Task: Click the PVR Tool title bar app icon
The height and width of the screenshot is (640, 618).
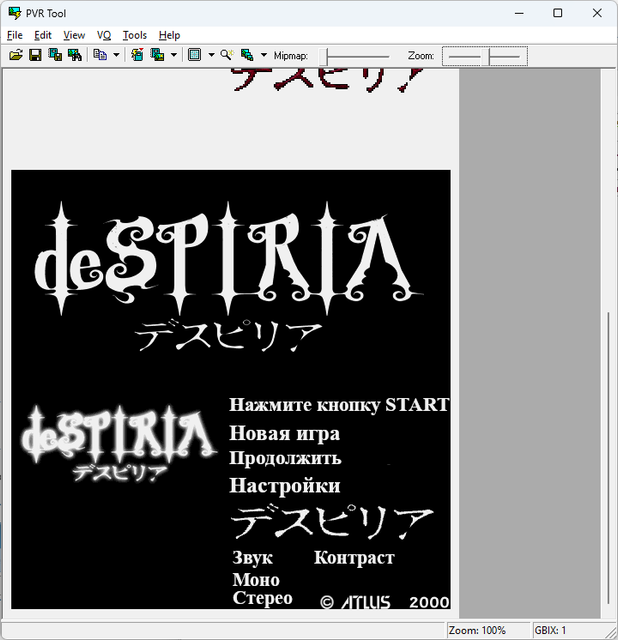Action: (15, 13)
